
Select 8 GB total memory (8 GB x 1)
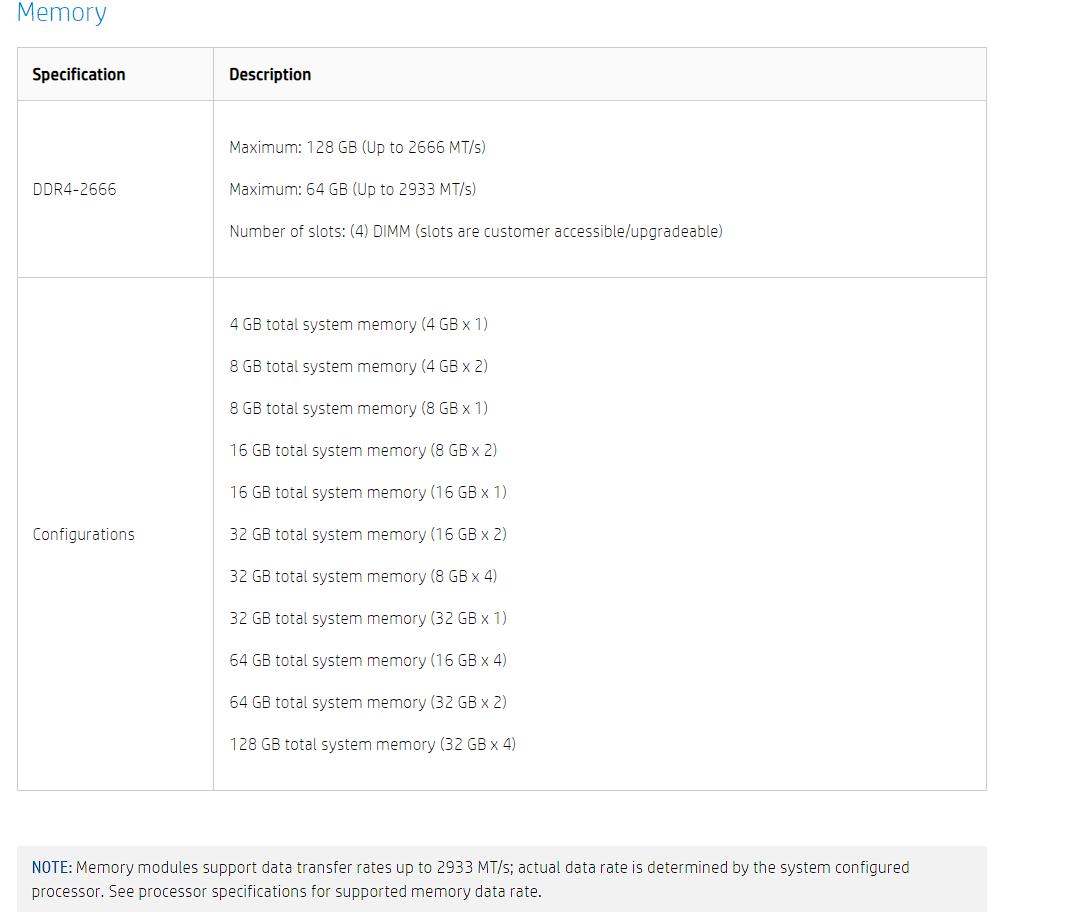pyautogui.click(x=359, y=408)
